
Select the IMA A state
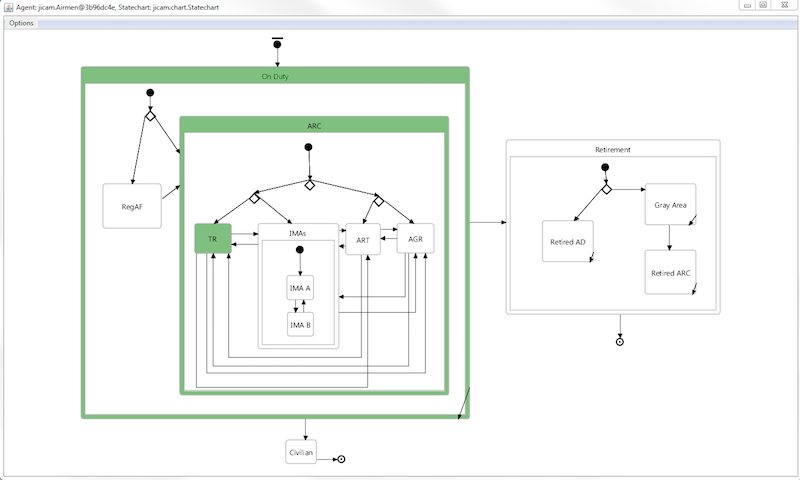(300, 288)
